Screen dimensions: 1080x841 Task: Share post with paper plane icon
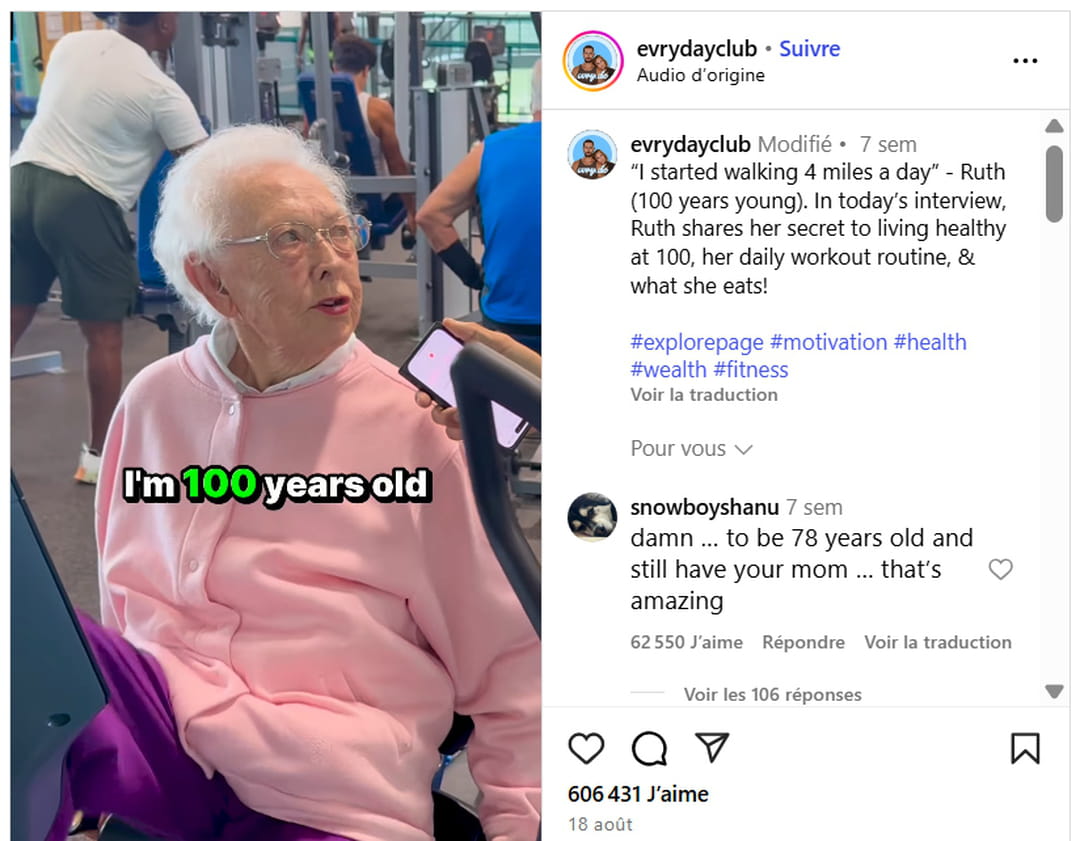pos(712,747)
